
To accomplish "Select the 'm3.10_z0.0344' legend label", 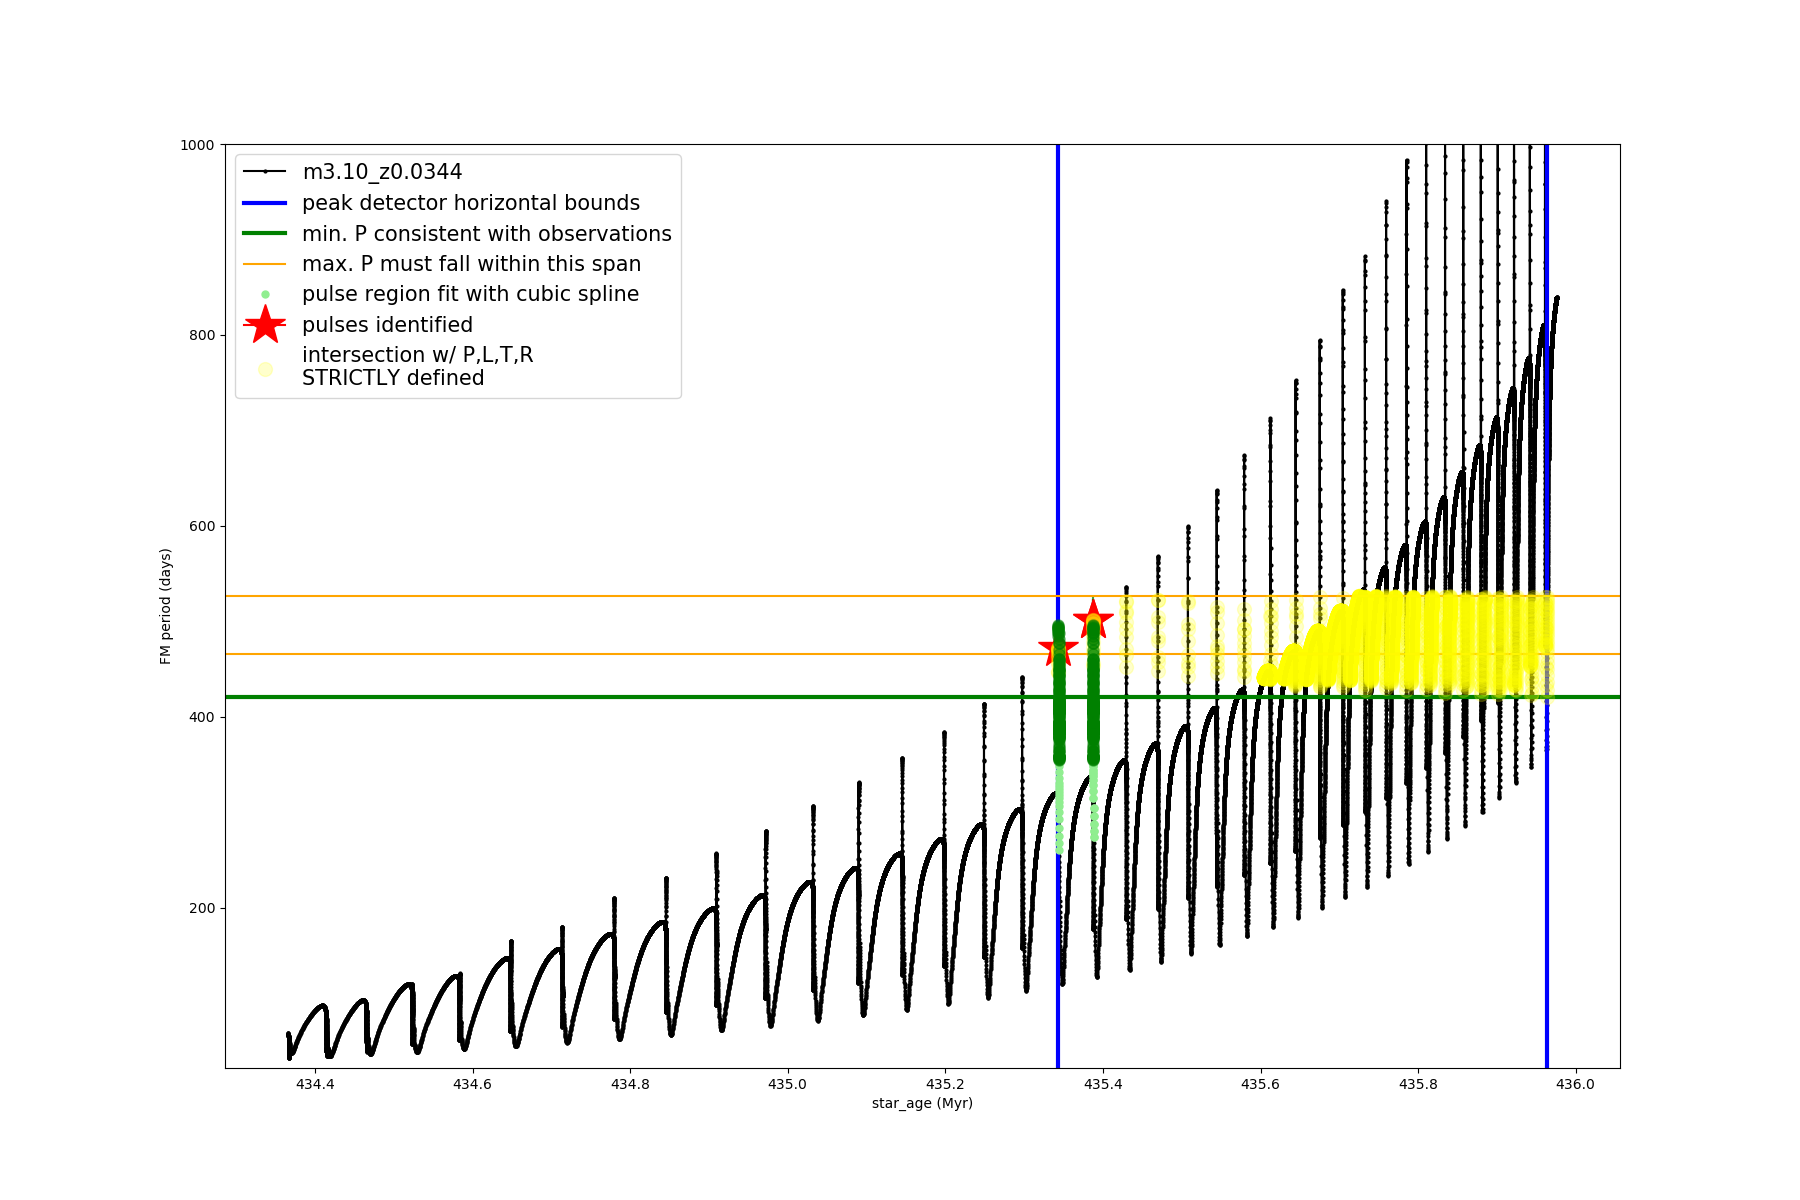I will click(382, 172).
